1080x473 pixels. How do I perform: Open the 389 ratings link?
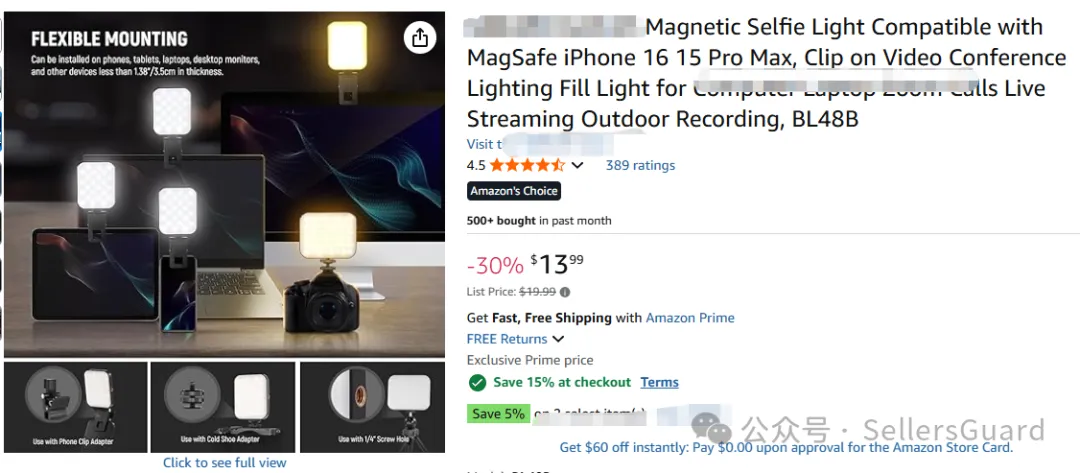pyautogui.click(x=640, y=165)
